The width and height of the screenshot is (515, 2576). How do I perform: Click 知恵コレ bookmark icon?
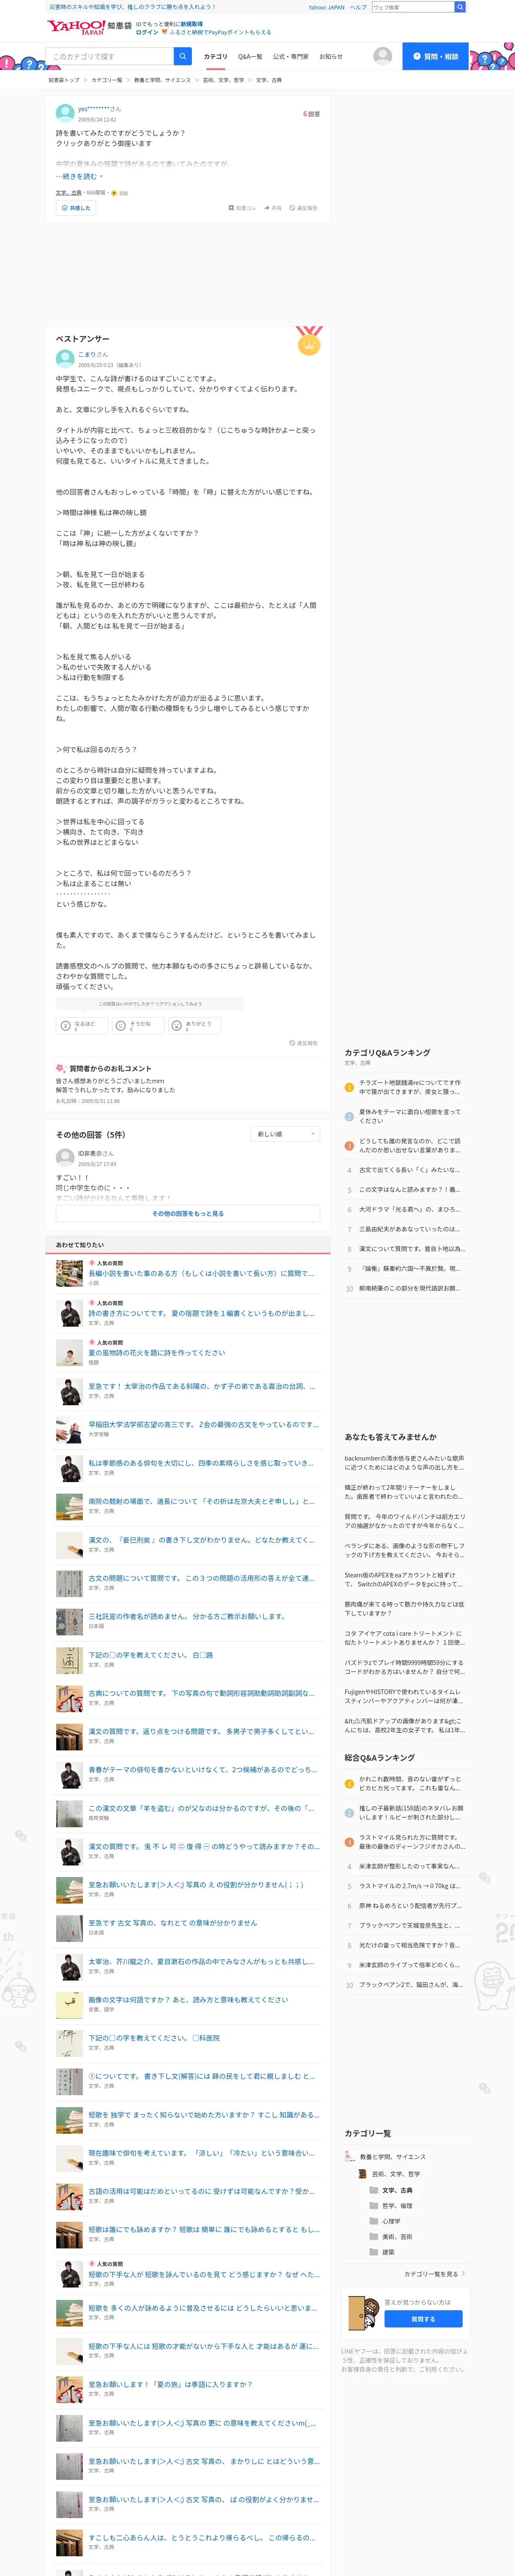(242, 208)
